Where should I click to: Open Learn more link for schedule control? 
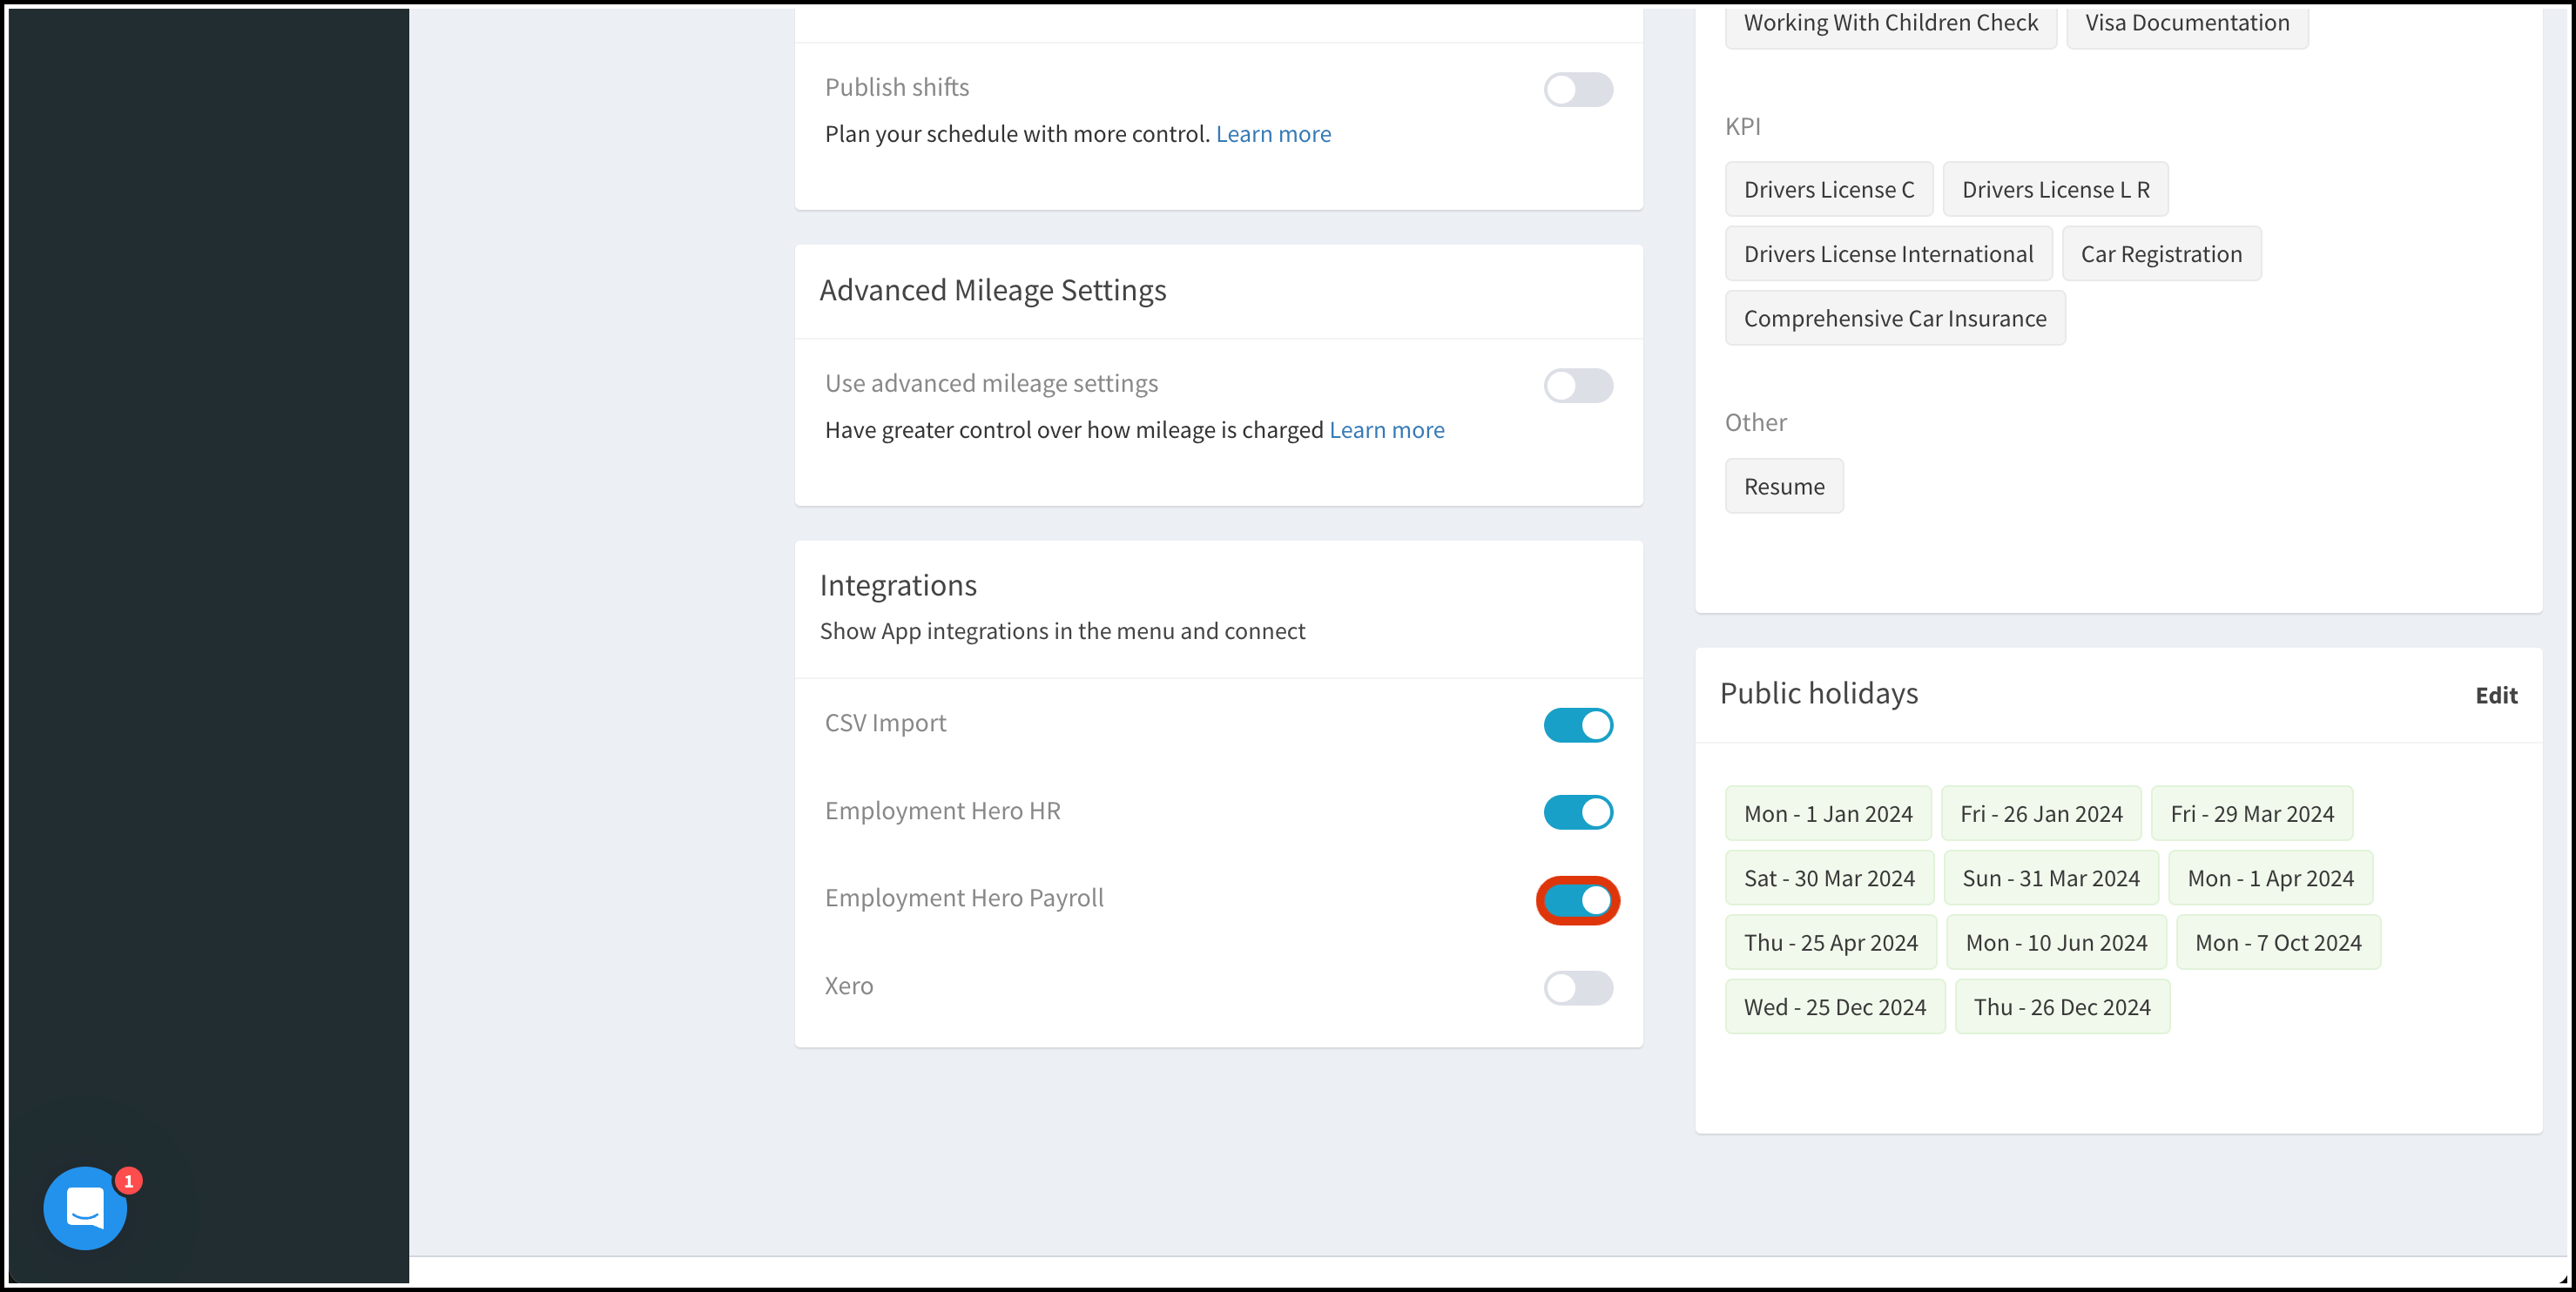click(1272, 134)
